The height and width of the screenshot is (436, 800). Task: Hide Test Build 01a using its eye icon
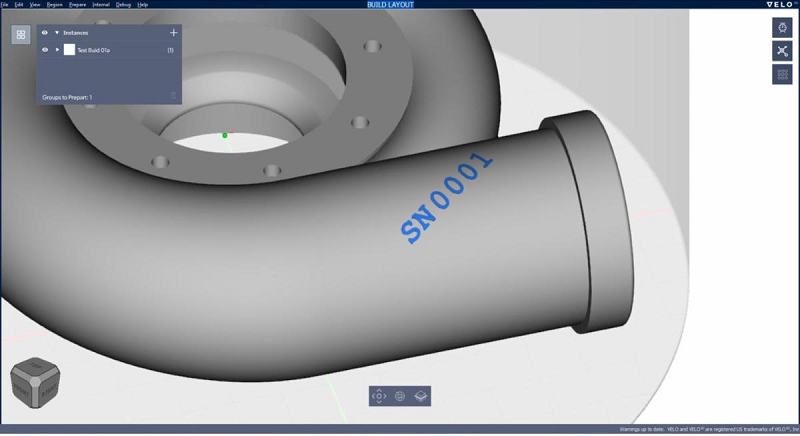tap(45, 50)
